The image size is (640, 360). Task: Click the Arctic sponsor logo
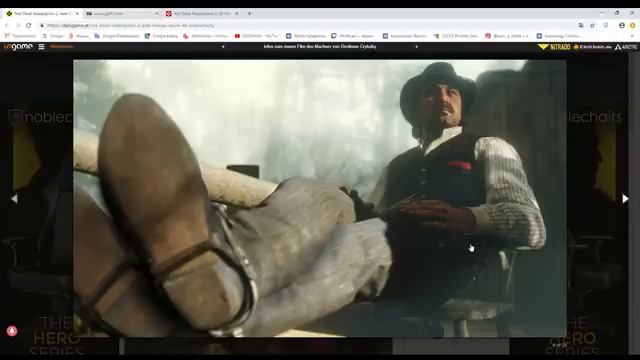click(626, 47)
